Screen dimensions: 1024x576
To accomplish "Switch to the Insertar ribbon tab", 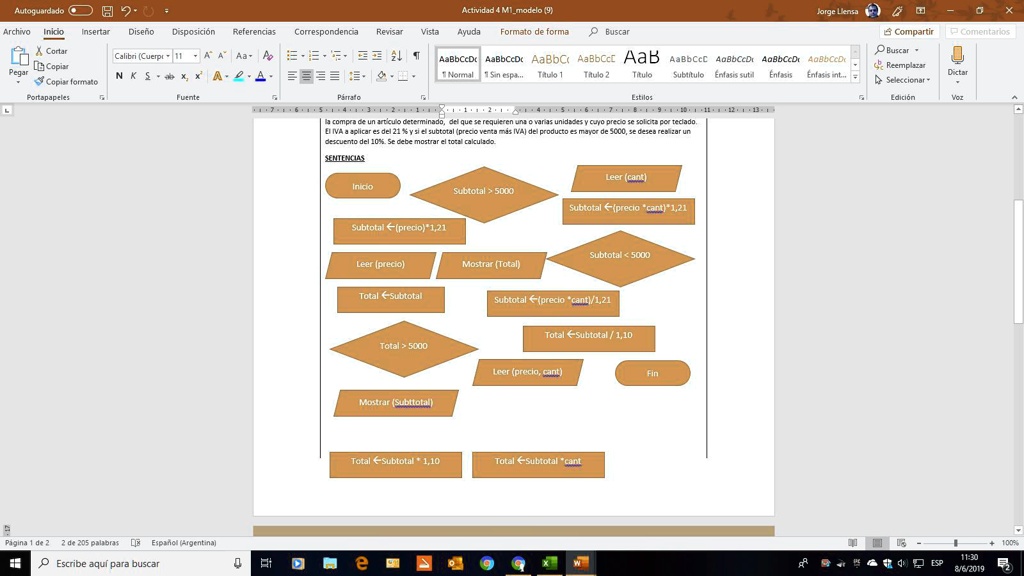I will click(95, 31).
